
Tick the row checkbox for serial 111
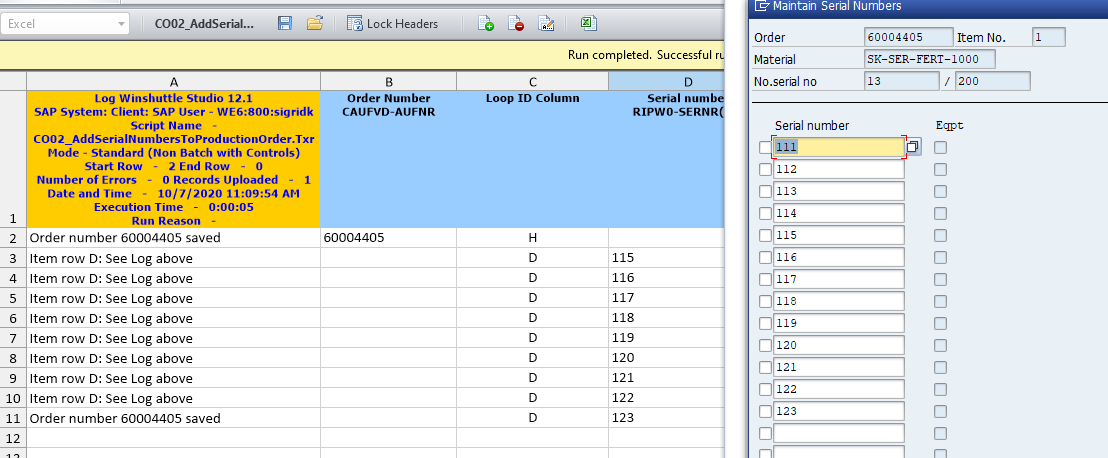coord(765,147)
